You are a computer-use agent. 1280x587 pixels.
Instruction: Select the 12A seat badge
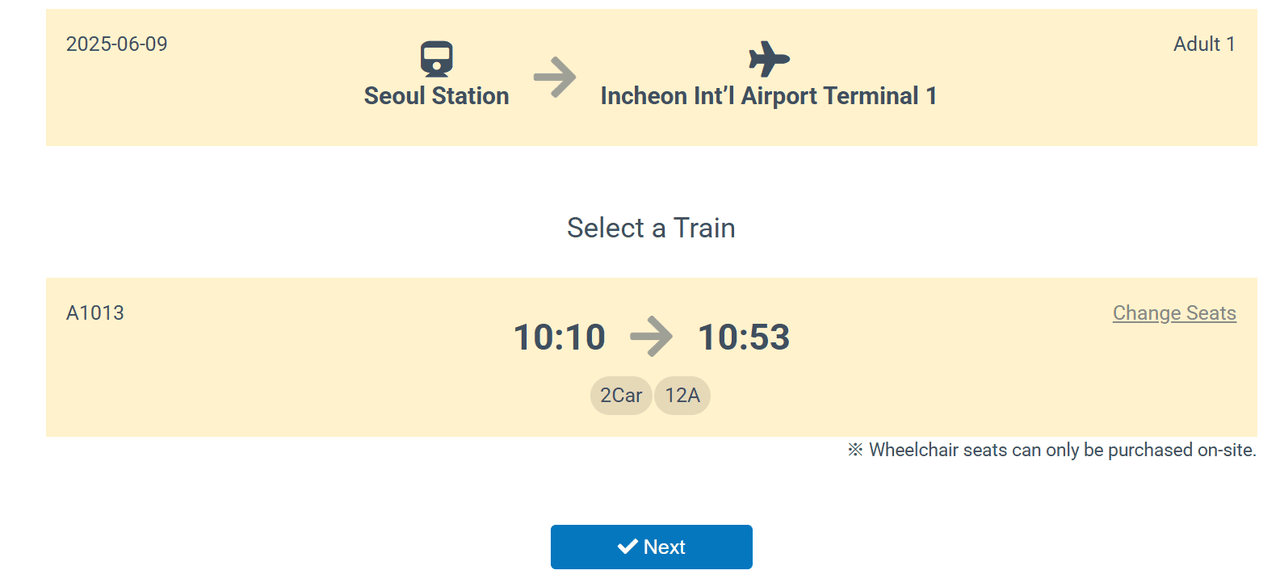pyautogui.click(x=682, y=395)
